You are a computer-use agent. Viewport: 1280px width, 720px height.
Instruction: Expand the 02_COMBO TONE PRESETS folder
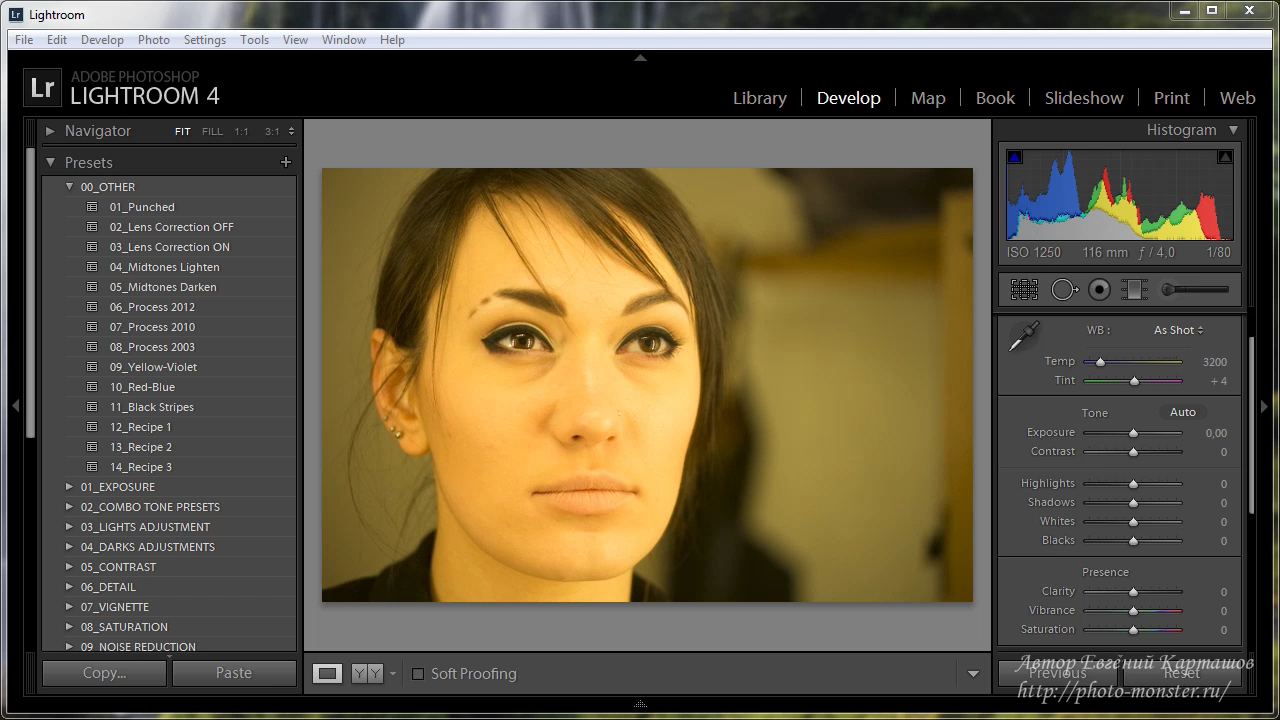[x=69, y=507]
